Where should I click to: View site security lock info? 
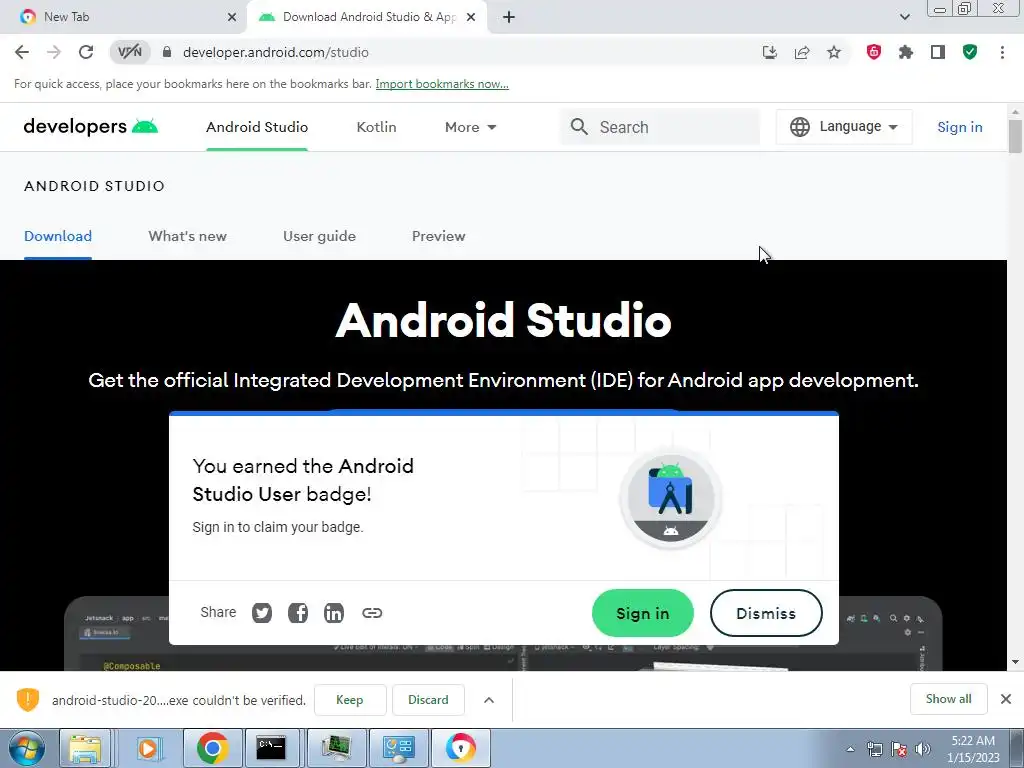click(167, 52)
